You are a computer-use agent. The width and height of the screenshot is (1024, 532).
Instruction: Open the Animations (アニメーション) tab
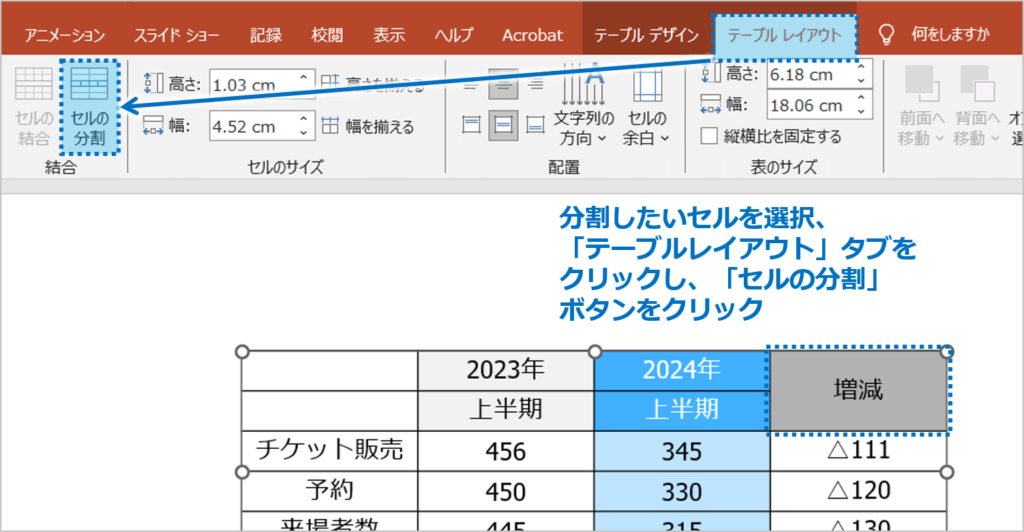pyautogui.click(x=65, y=35)
